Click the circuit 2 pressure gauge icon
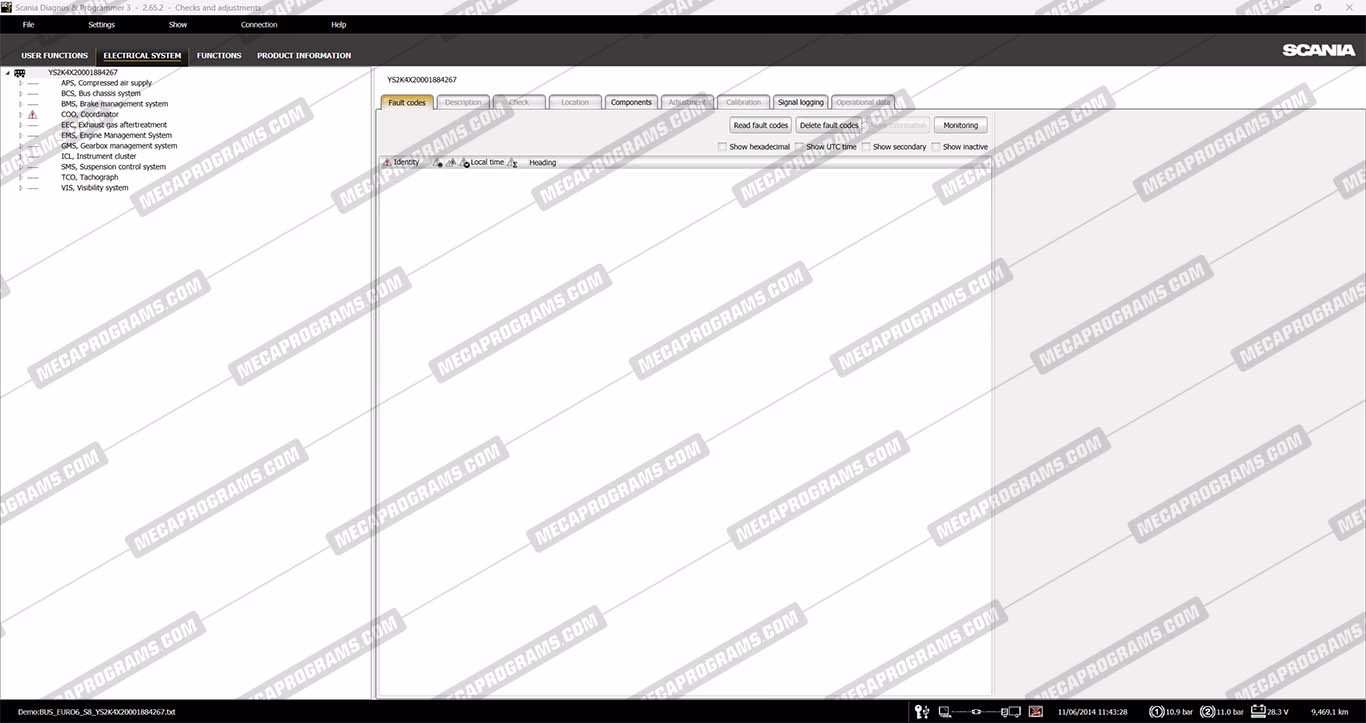Screen dimensions: 1366x723 tap(1207, 712)
